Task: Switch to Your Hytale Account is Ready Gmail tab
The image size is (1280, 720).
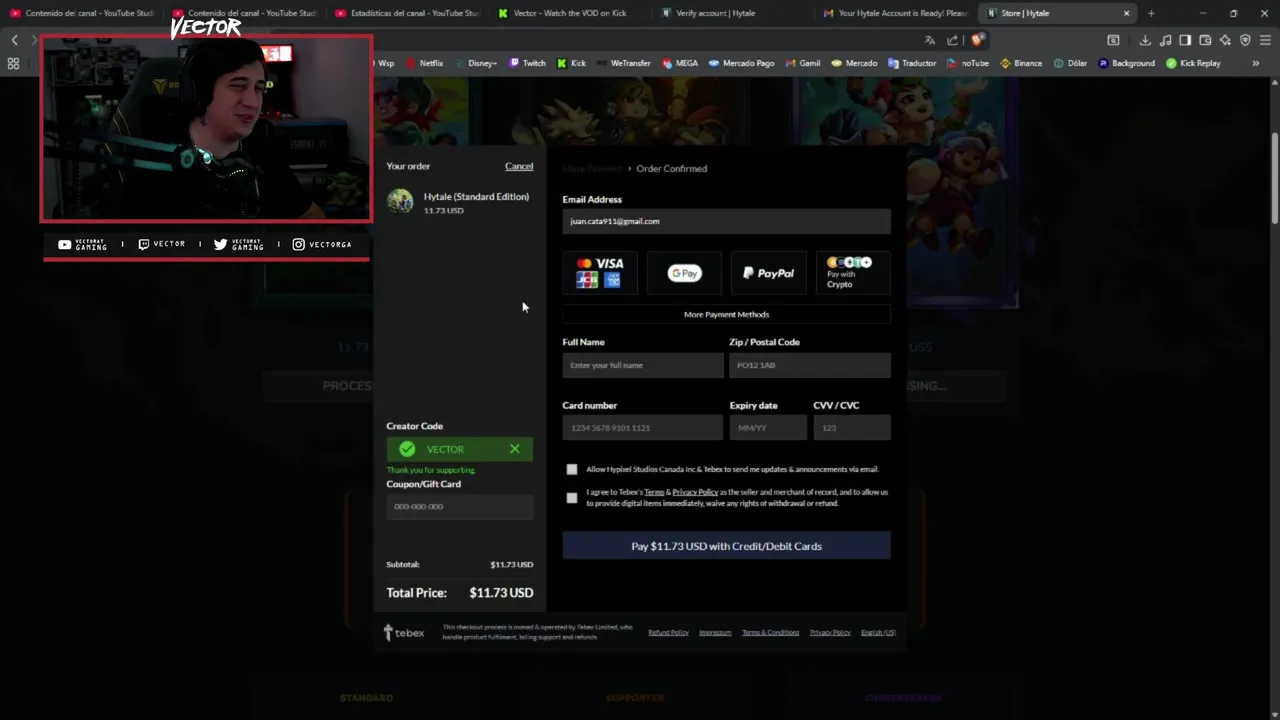Action: click(x=894, y=13)
